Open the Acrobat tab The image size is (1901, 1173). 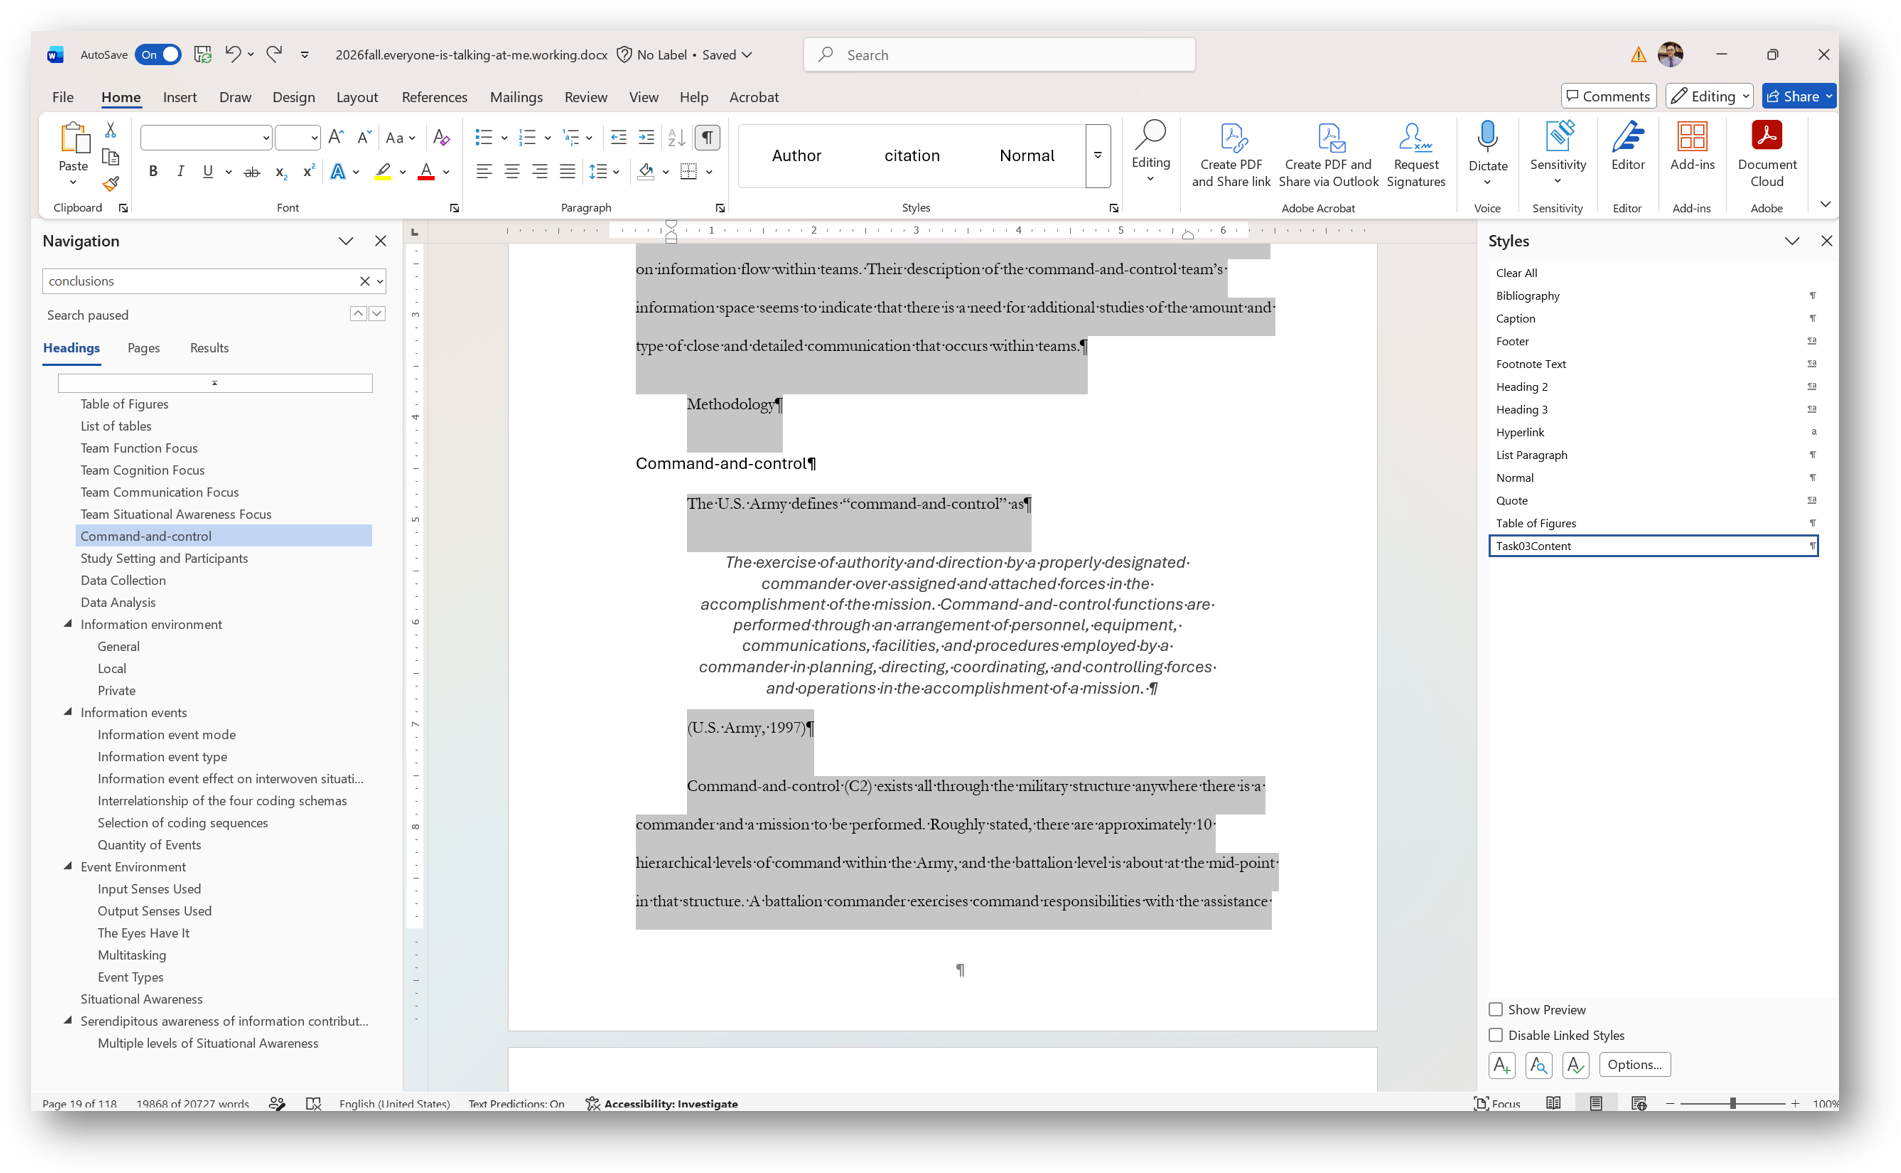(x=754, y=97)
